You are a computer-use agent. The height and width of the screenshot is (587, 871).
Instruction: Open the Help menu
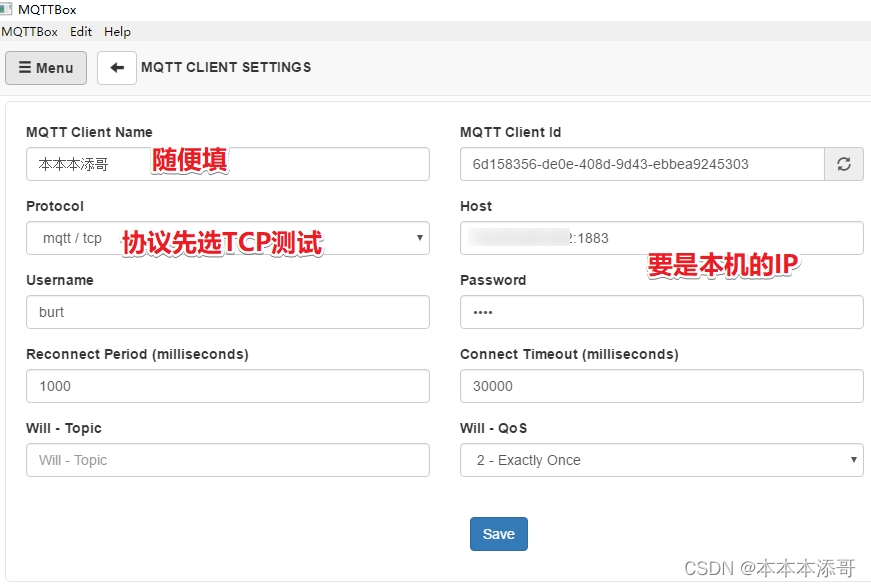pyautogui.click(x=117, y=31)
